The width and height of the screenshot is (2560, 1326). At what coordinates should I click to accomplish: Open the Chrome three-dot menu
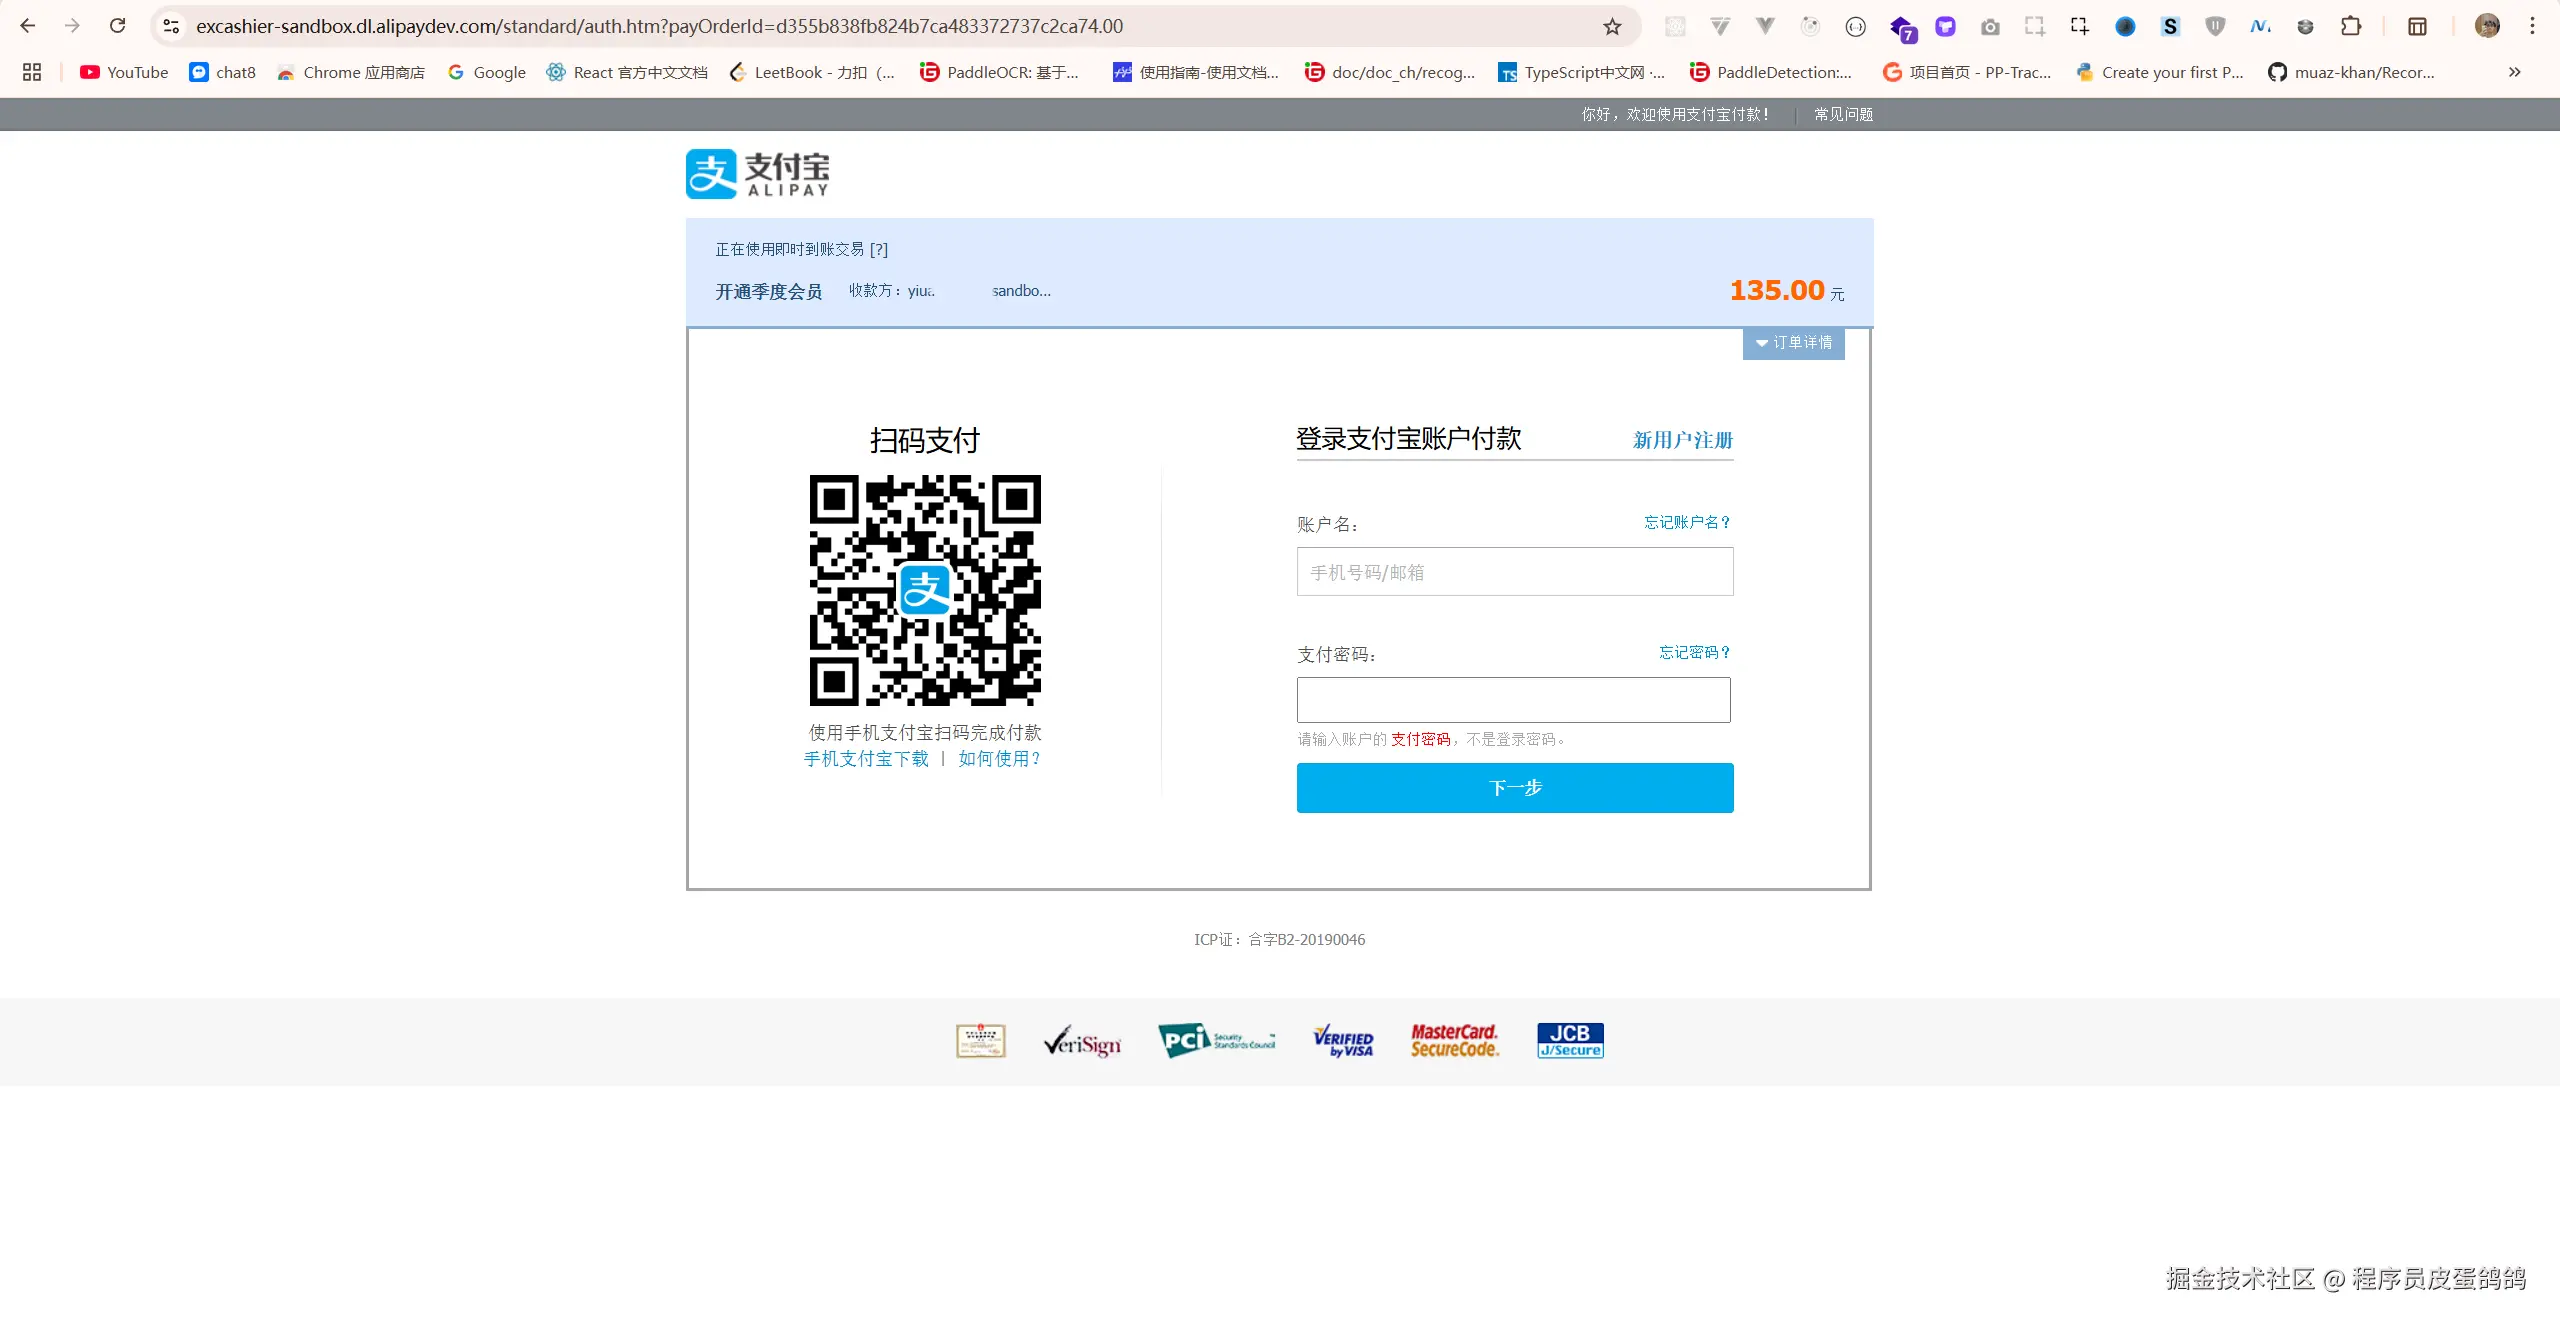[x=2531, y=26]
